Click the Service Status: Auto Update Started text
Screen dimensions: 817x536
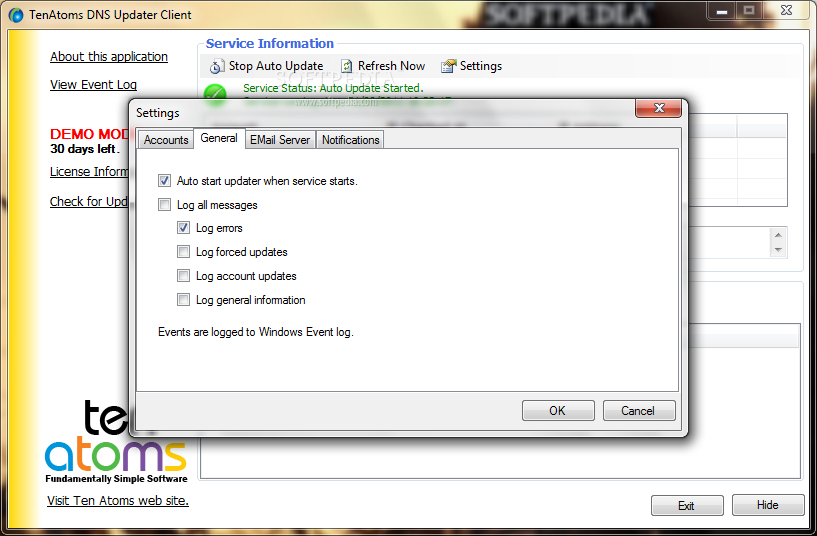click(333, 88)
